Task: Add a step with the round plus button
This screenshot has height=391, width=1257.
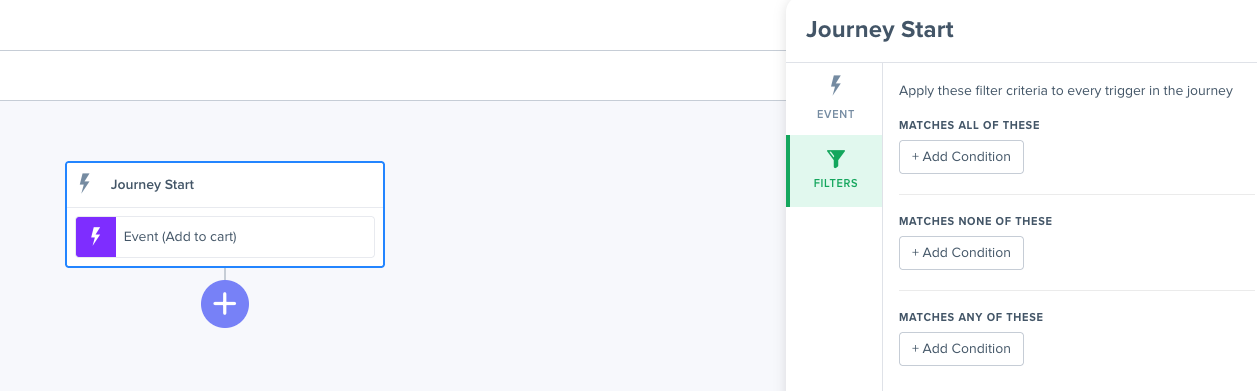Action: tap(225, 304)
